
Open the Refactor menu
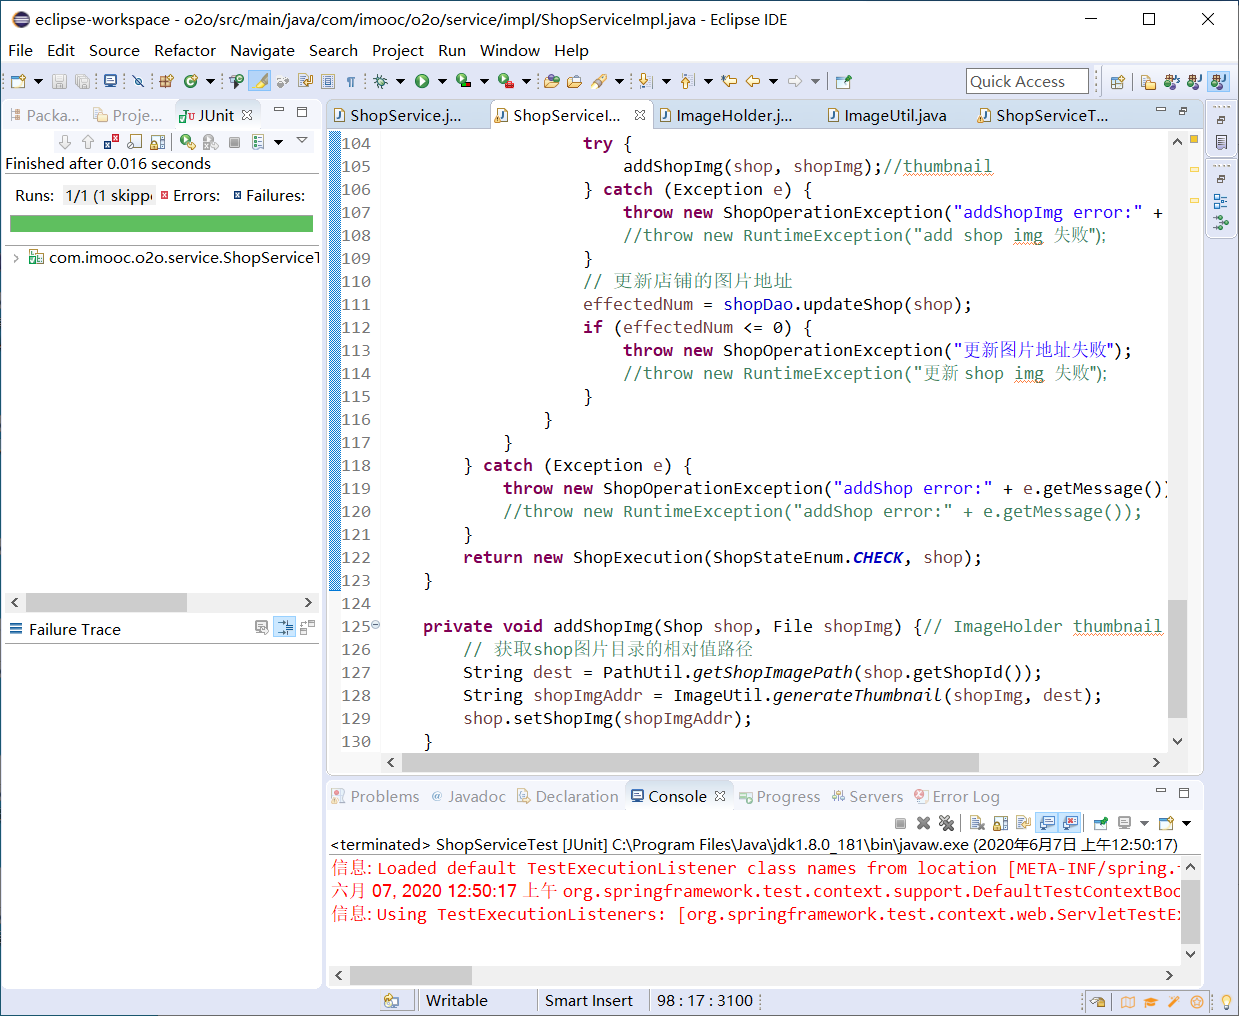184,50
